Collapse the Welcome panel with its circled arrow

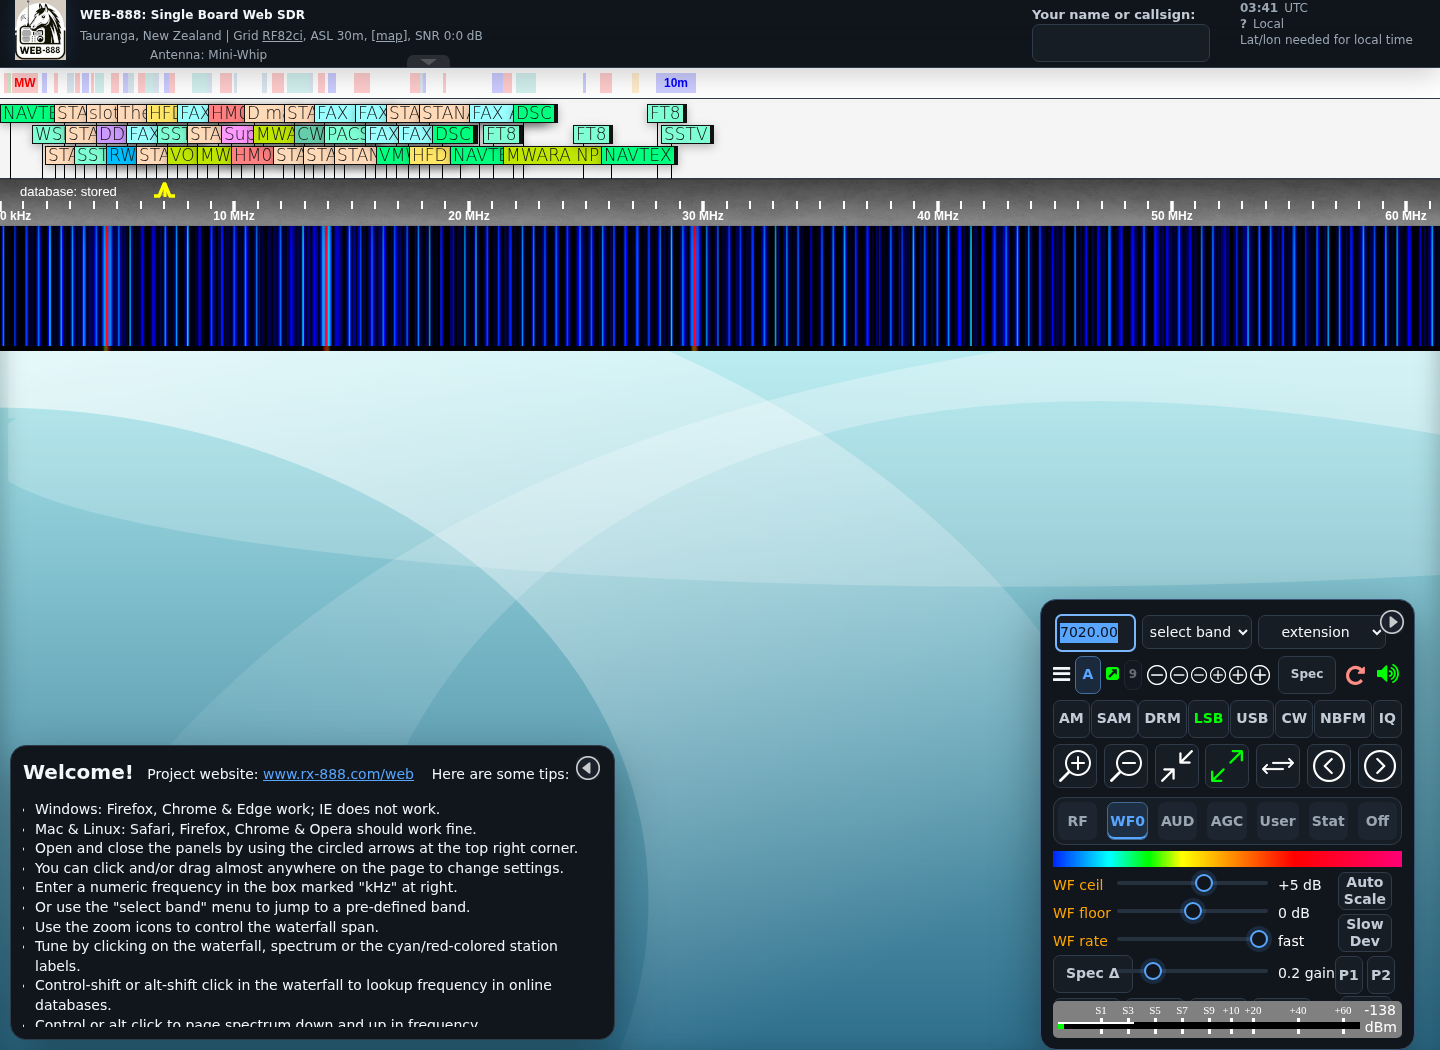[588, 768]
